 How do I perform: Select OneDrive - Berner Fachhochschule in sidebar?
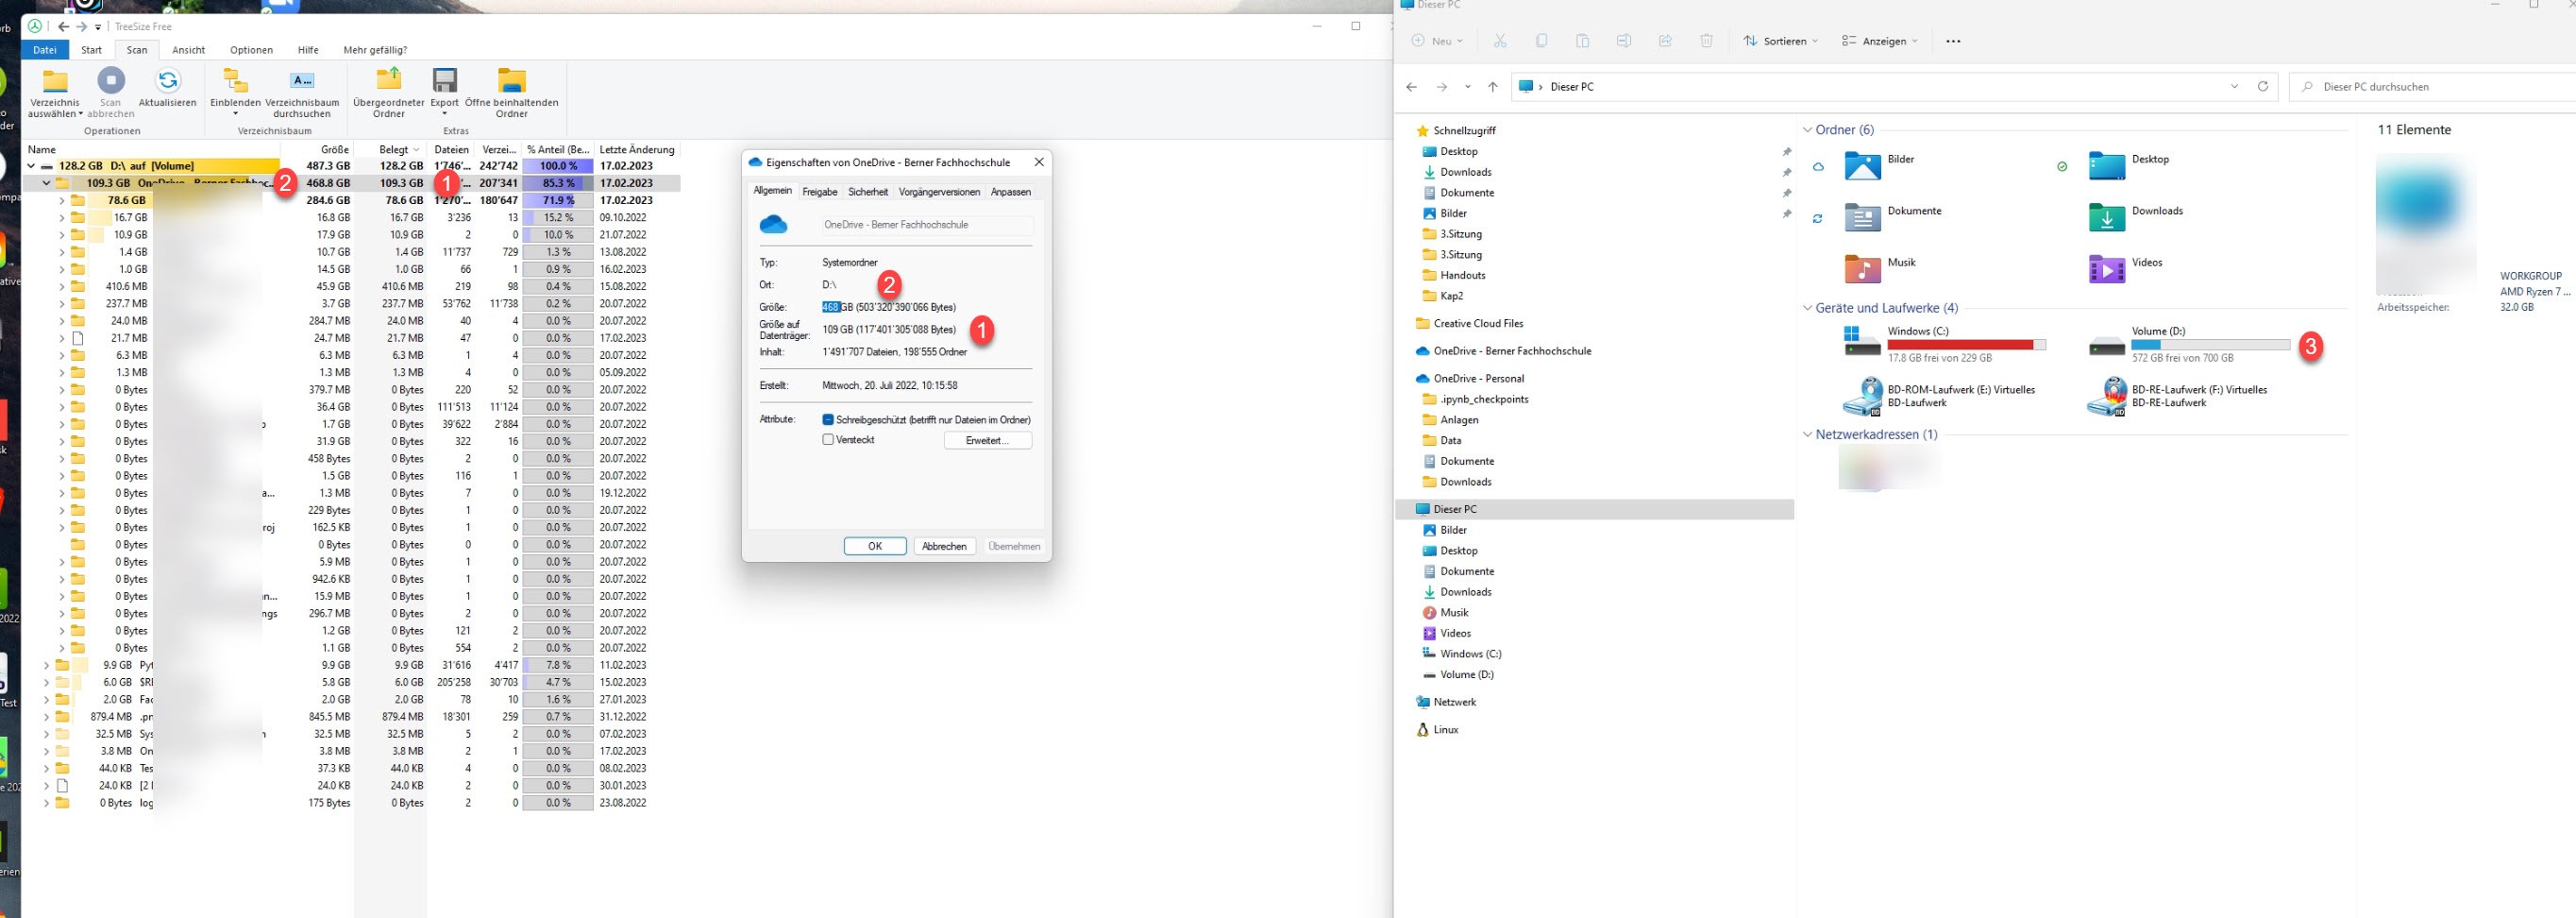1512,351
